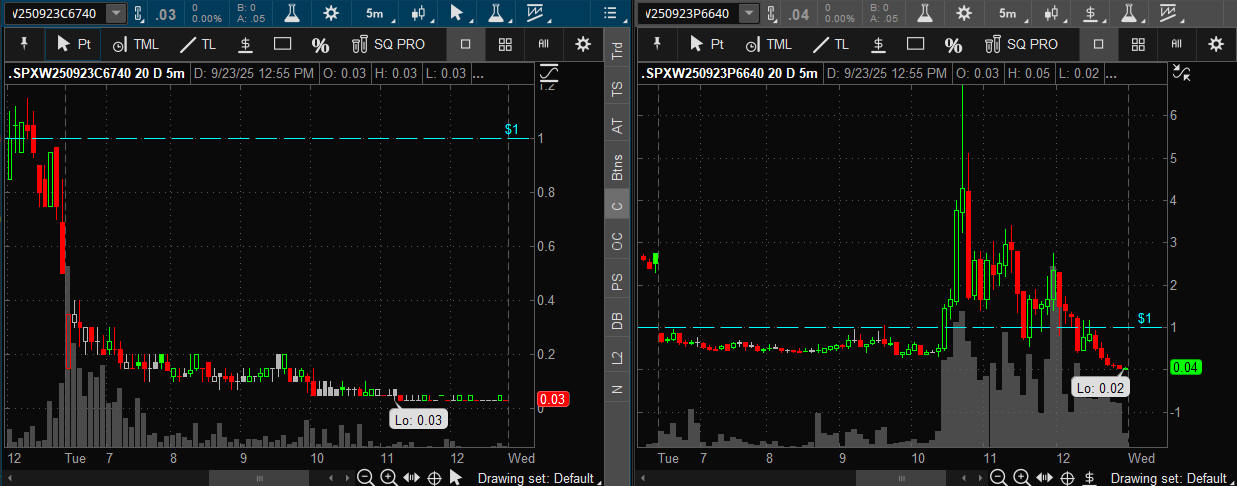Open the symbol dropdown for 250923C6740
The height and width of the screenshot is (486, 1237).
click(x=116, y=13)
